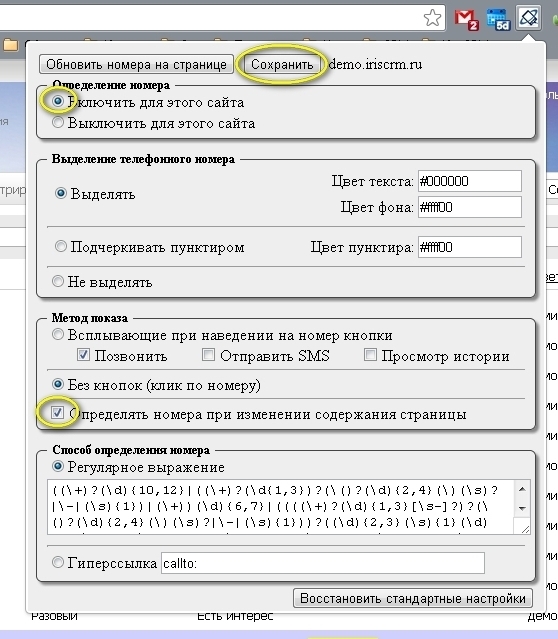Select 'Не выделять' radio button
The width and height of the screenshot is (558, 639).
pyautogui.click(x=58, y=281)
